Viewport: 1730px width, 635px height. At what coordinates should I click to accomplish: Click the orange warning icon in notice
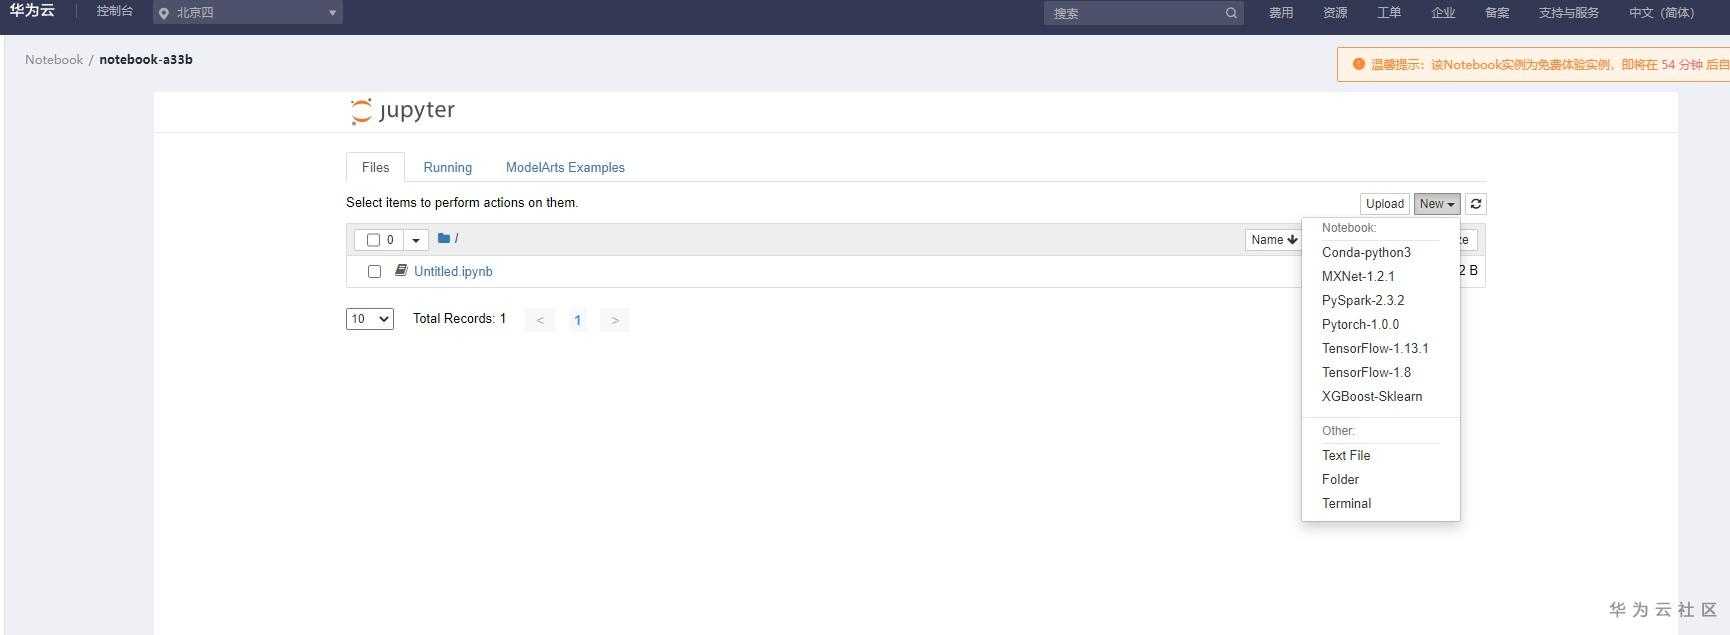[x=1358, y=64]
